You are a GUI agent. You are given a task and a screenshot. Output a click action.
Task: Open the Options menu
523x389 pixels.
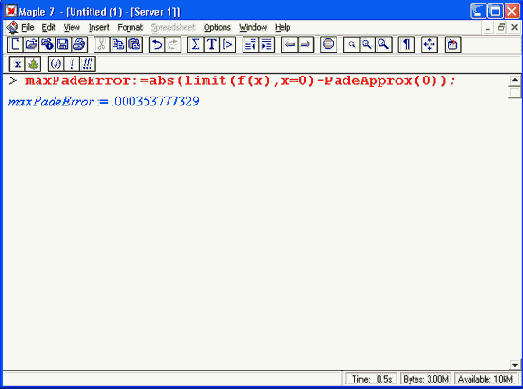(x=217, y=27)
